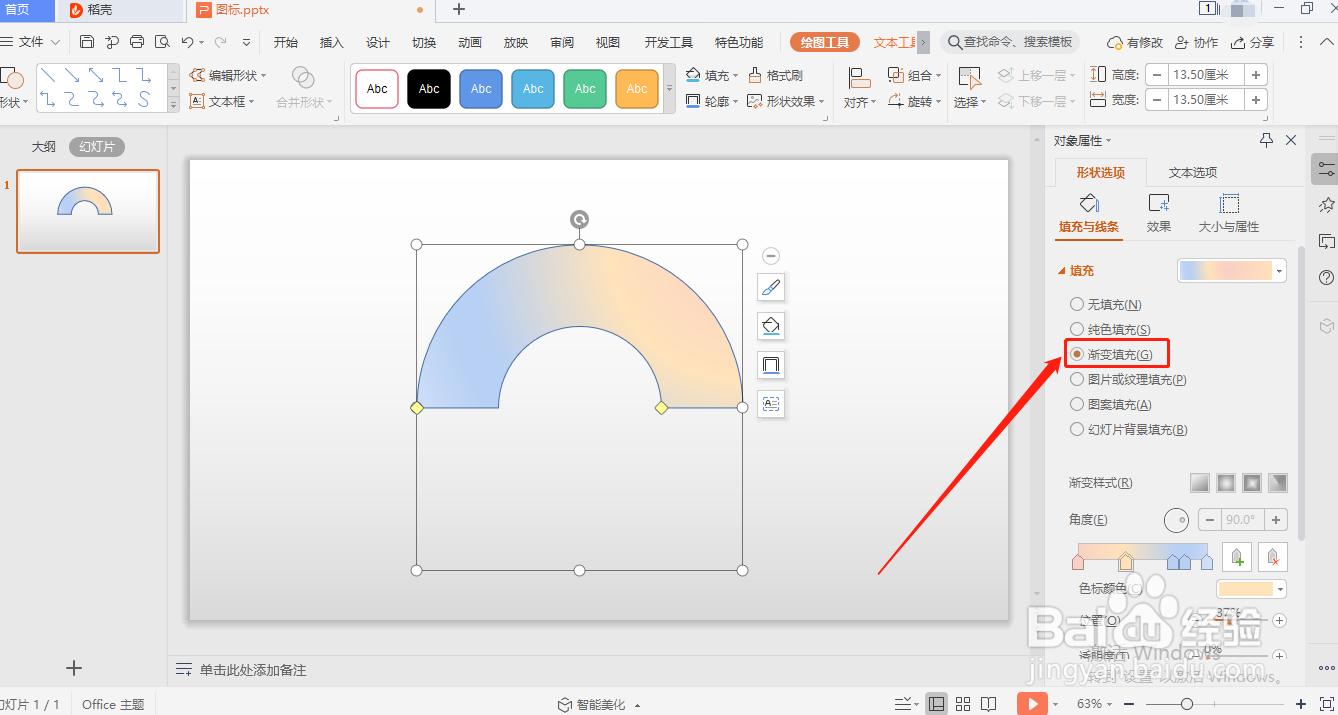Select slide 1 thumbnail
Image resolution: width=1338 pixels, height=715 pixels.
[x=88, y=211]
